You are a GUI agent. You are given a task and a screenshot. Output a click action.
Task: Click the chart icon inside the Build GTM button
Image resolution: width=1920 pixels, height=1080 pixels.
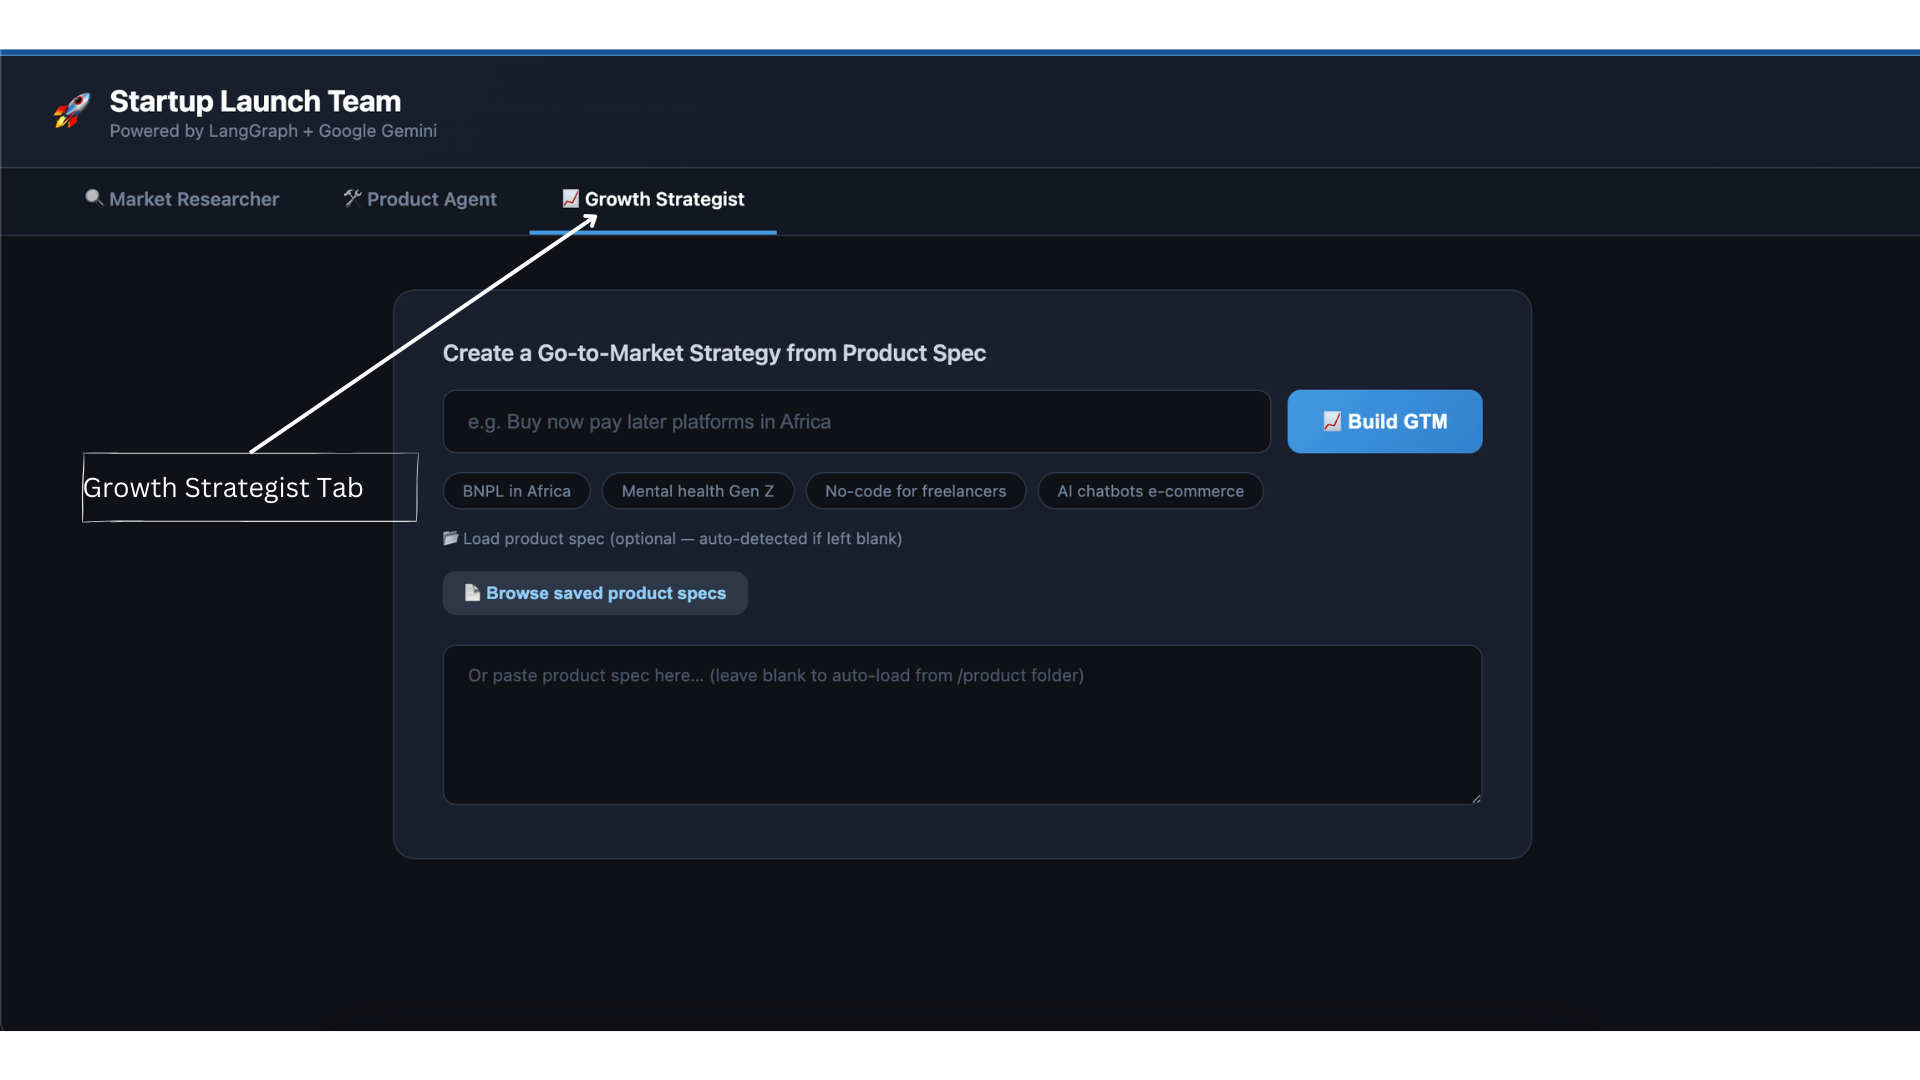click(1332, 421)
